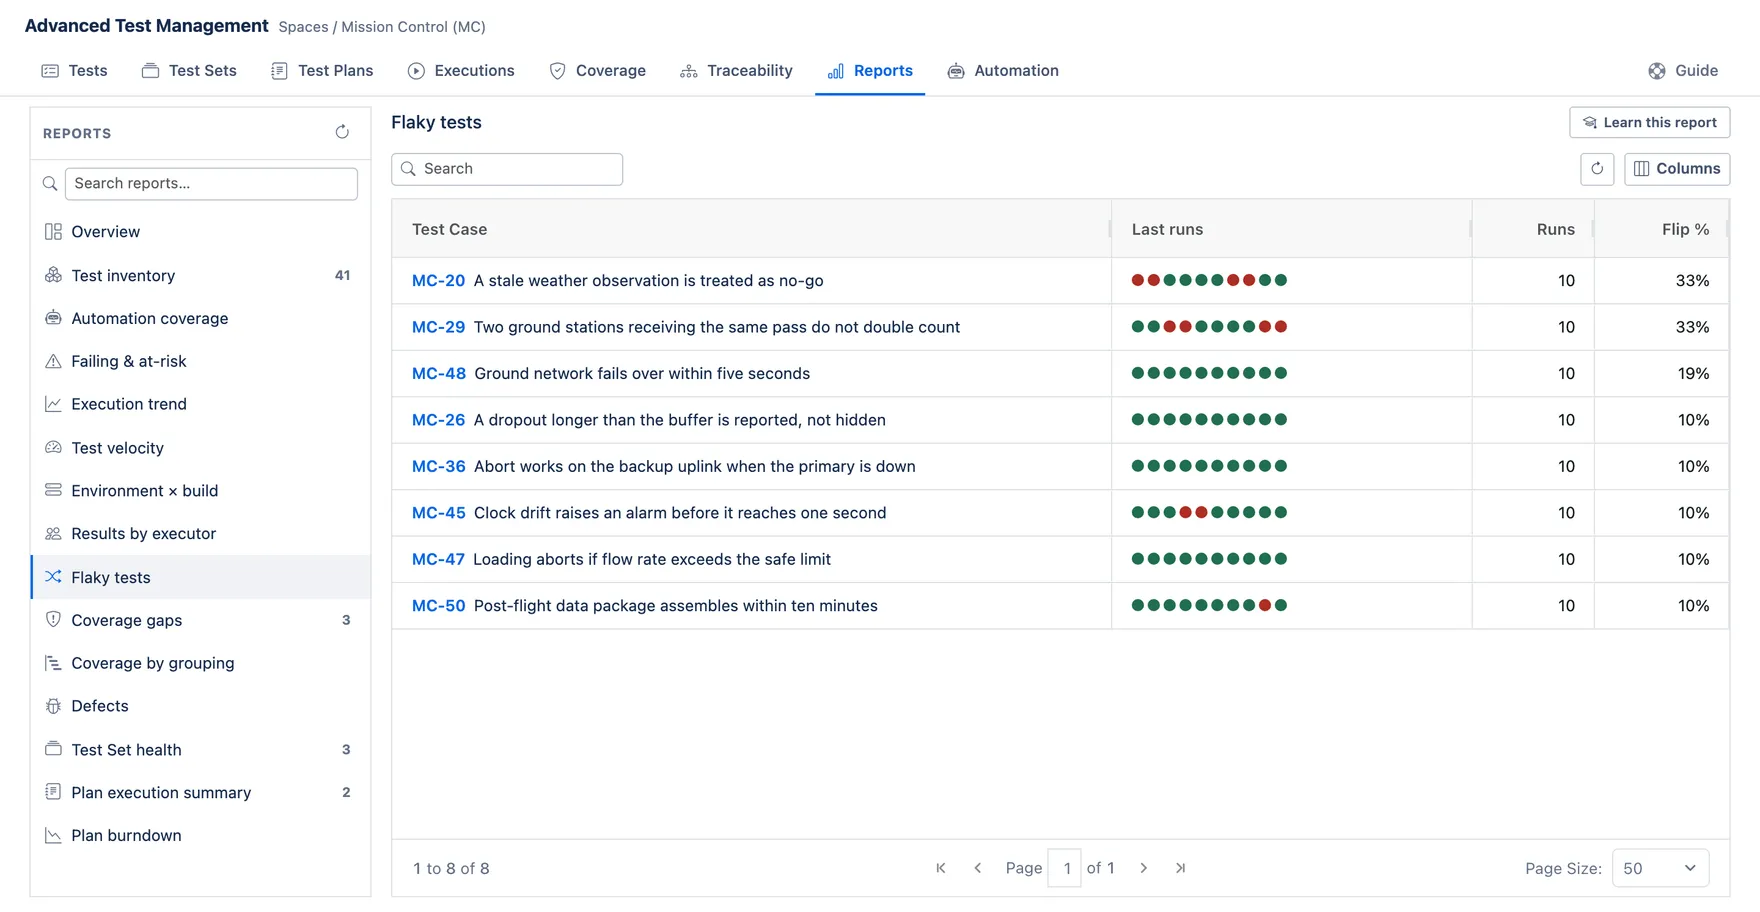
Task: Open the Executions tab
Action: (x=461, y=71)
